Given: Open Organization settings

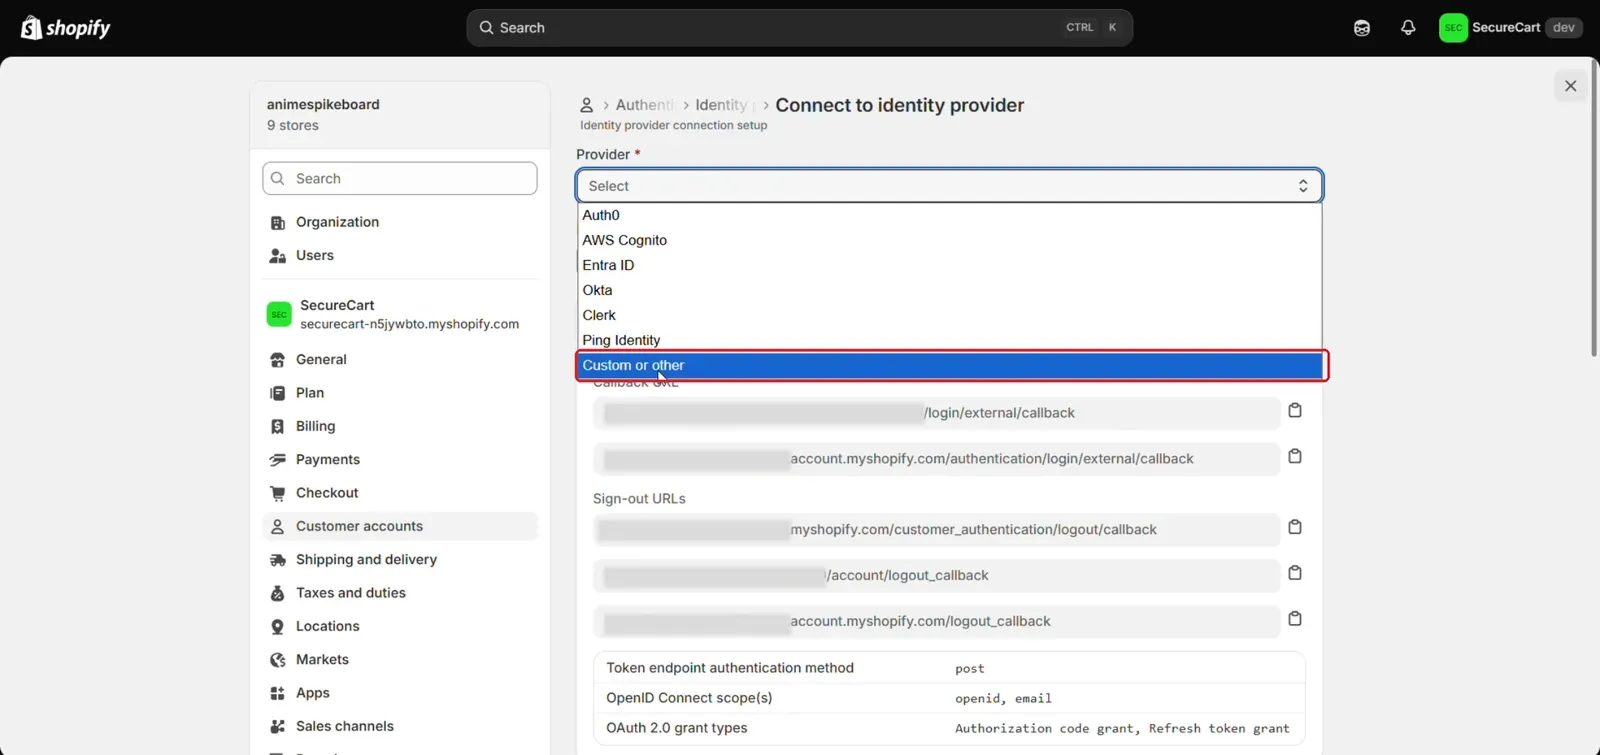Looking at the screenshot, I should 400,222.
